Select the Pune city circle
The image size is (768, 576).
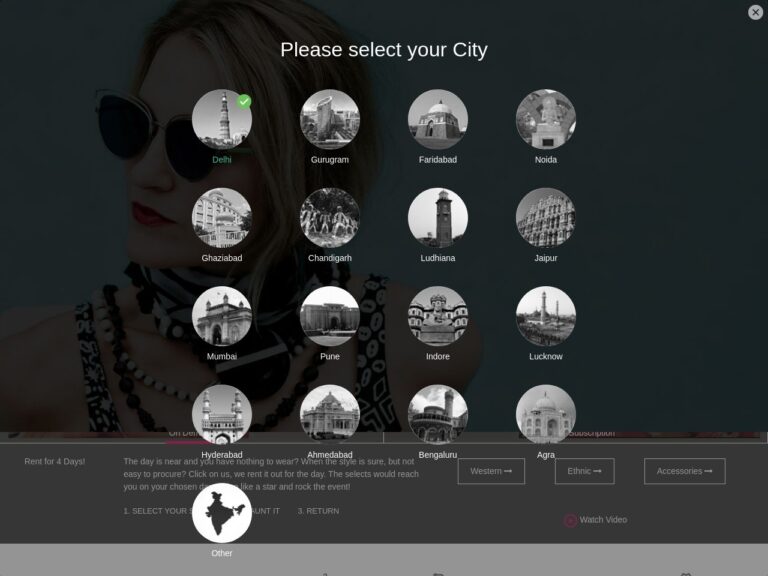click(x=330, y=316)
